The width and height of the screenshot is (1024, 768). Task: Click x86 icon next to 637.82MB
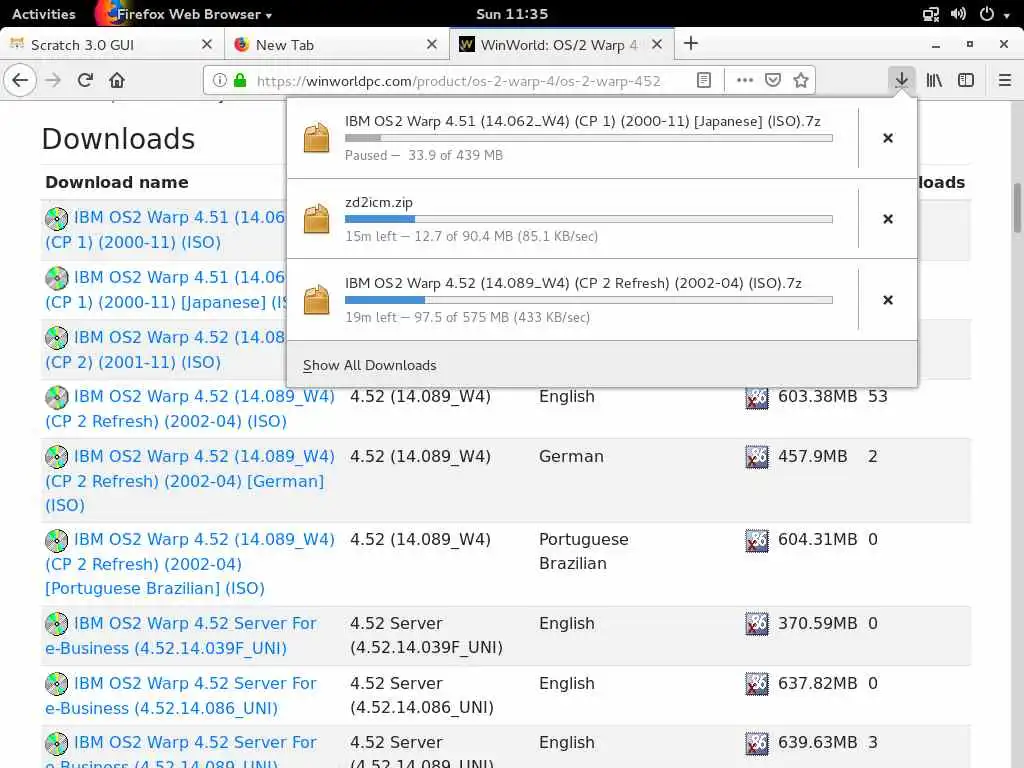757,684
